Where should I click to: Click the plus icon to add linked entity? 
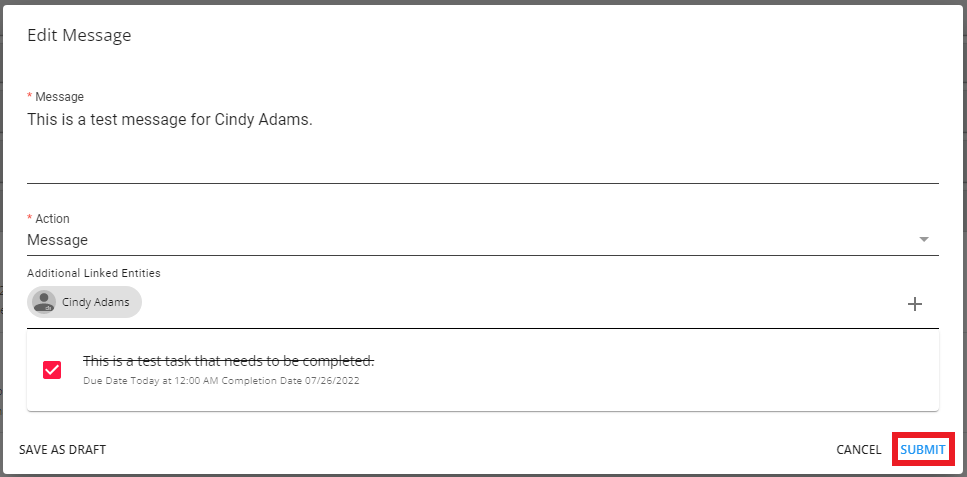(914, 304)
